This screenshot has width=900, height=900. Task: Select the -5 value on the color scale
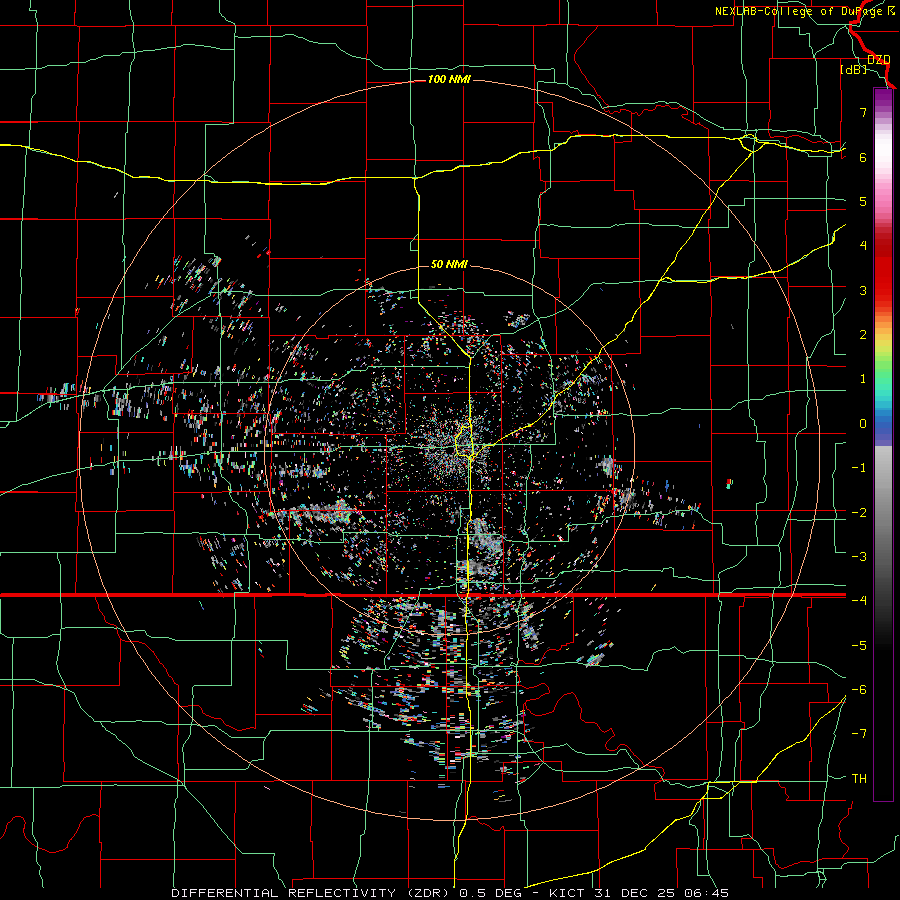pyautogui.click(x=859, y=646)
